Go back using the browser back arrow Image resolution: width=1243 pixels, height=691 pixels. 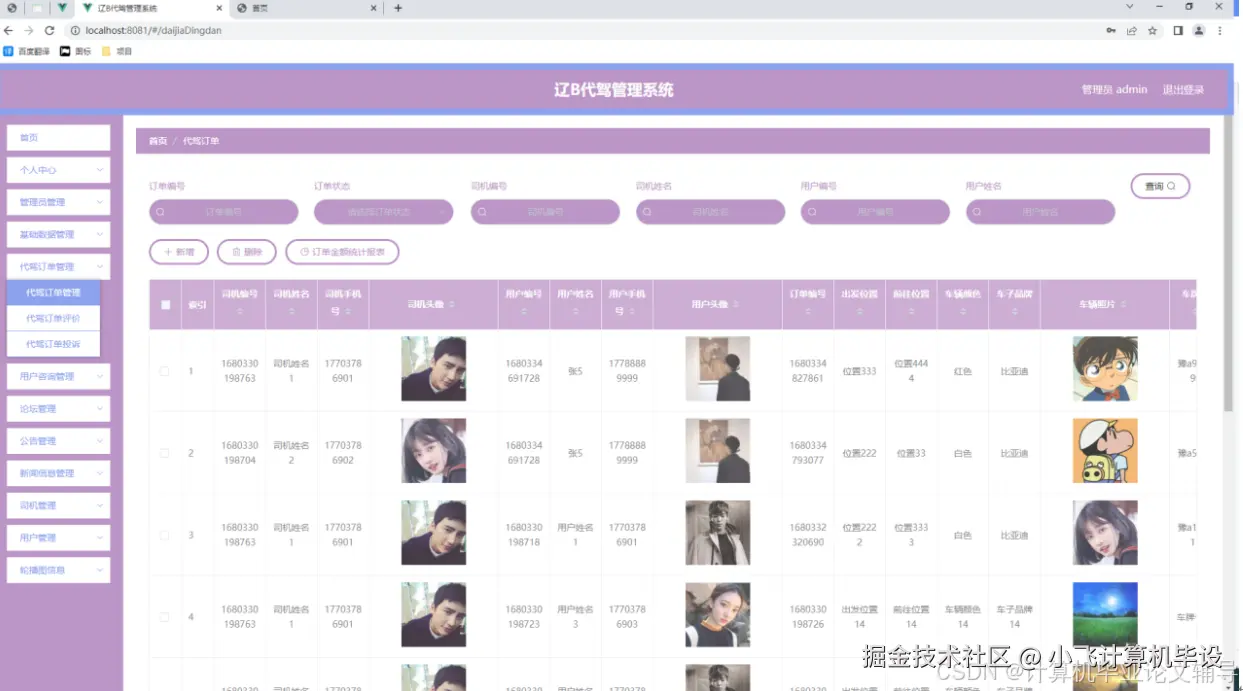[x=9, y=30]
